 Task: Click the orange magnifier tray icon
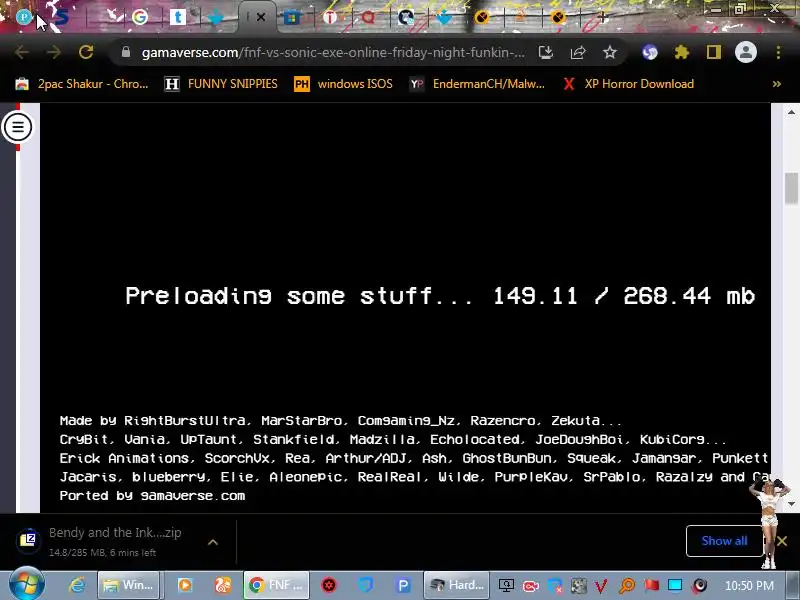(x=627, y=586)
